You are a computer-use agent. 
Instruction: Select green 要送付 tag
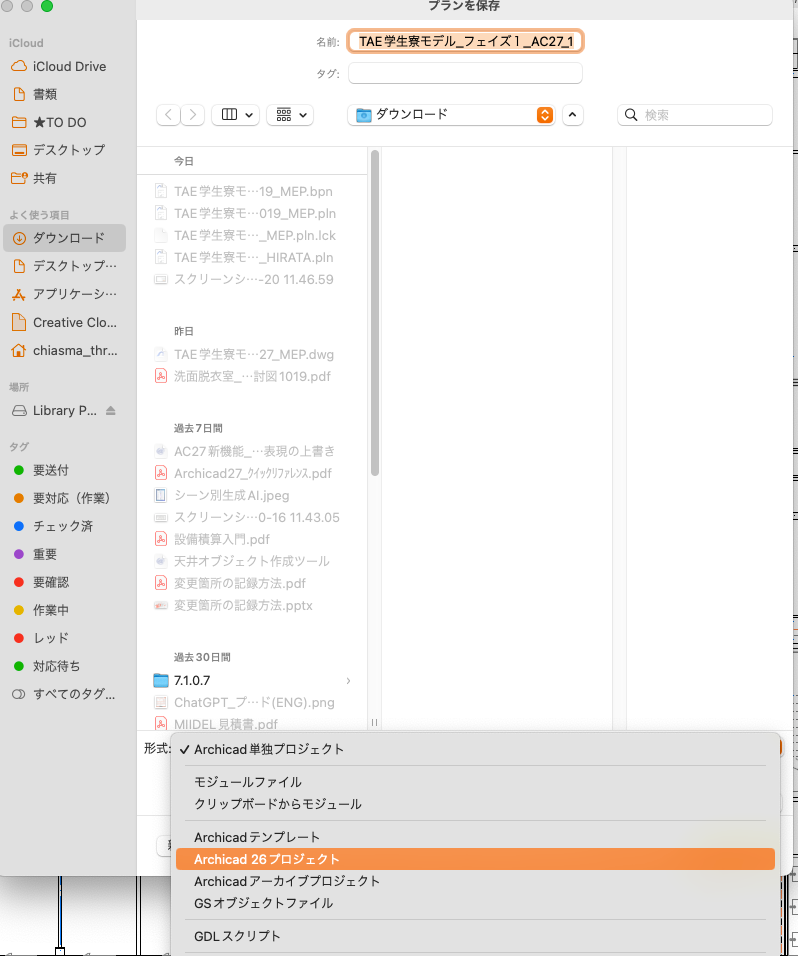point(64,470)
